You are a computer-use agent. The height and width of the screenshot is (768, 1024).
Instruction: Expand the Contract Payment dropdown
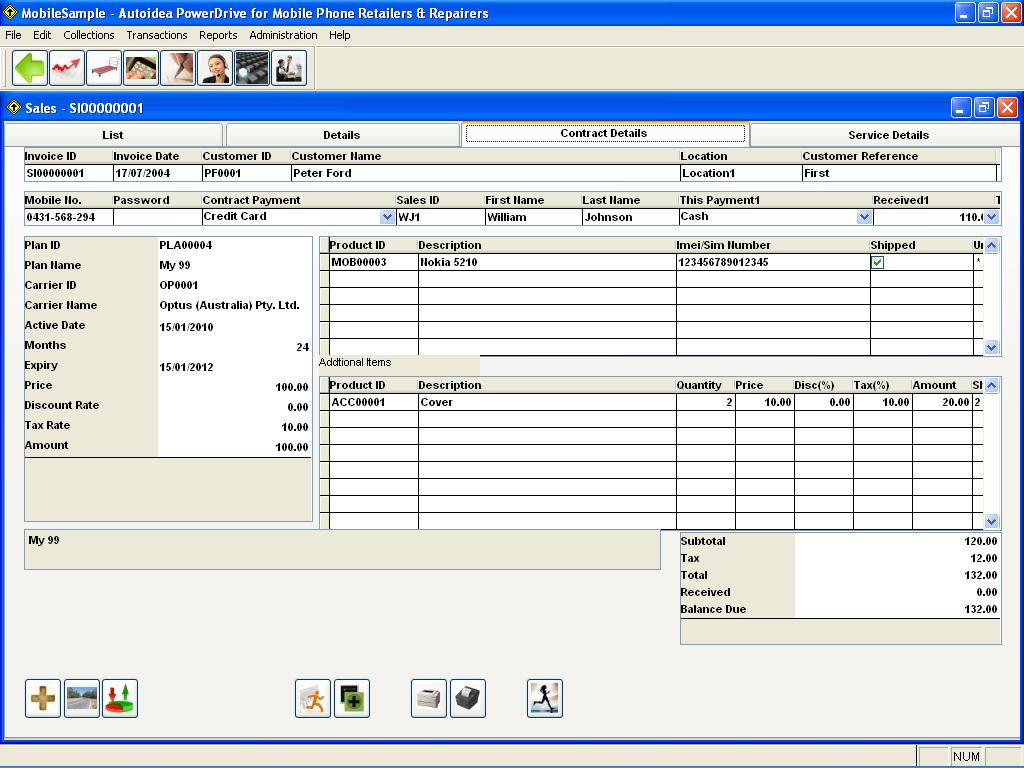387,217
